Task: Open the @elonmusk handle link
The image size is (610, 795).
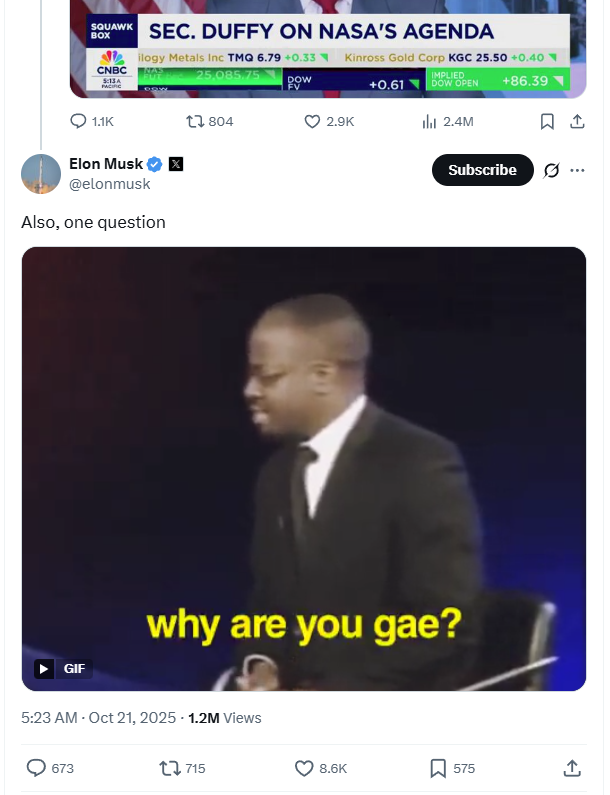Action: click(x=110, y=184)
